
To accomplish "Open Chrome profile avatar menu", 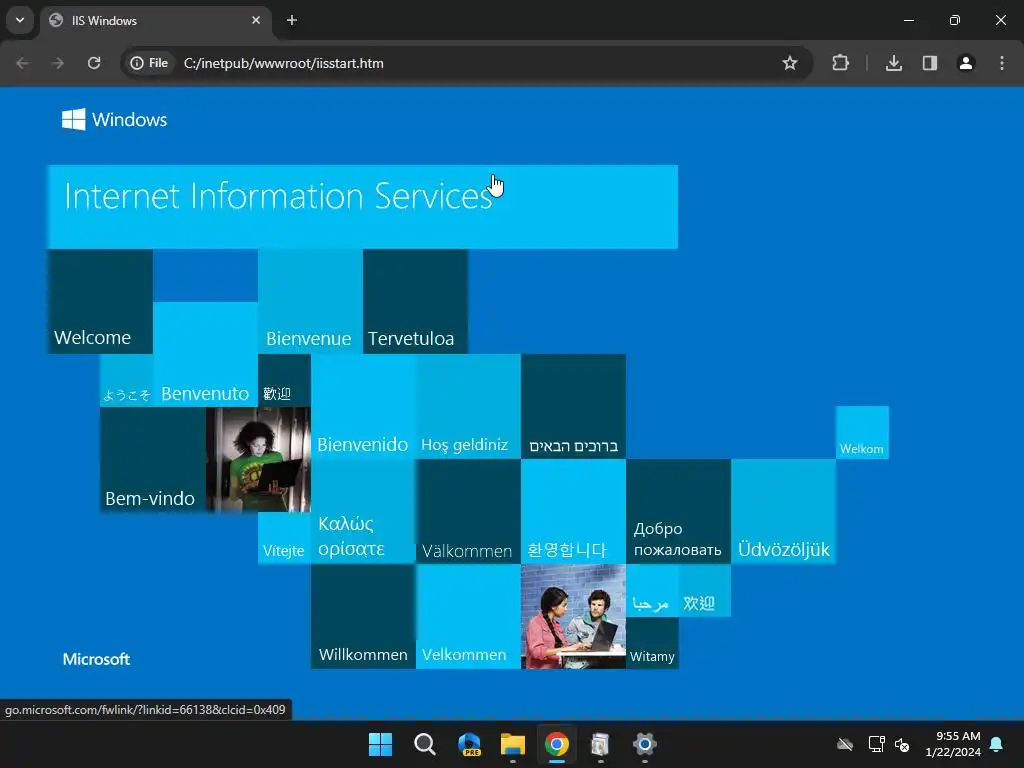I will (966, 63).
